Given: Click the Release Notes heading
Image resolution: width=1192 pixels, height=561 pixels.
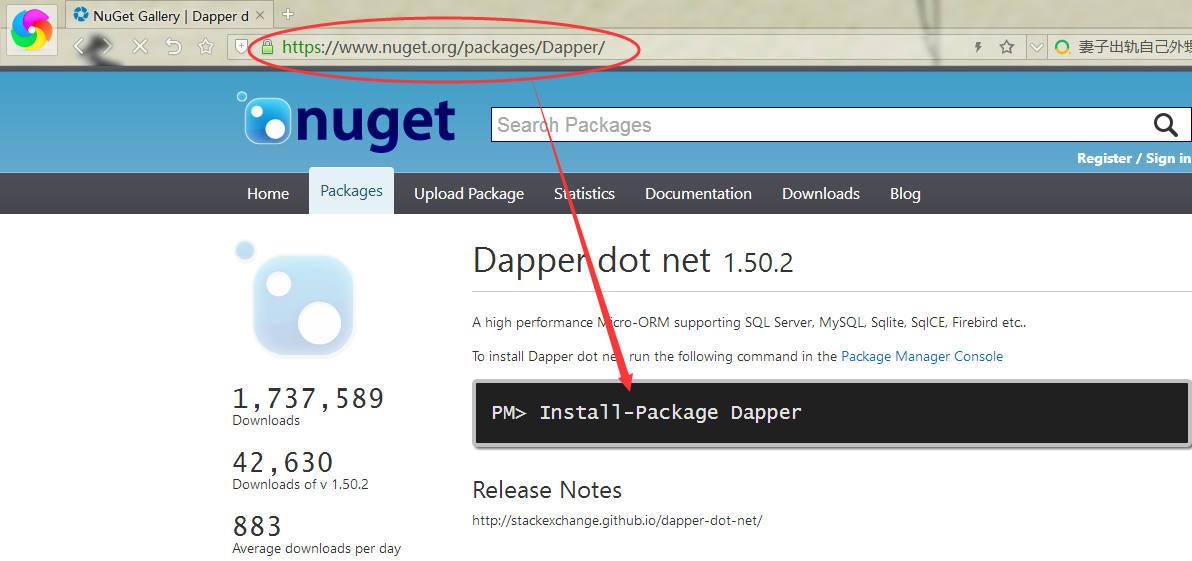Looking at the screenshot, I should pos(547,490).
